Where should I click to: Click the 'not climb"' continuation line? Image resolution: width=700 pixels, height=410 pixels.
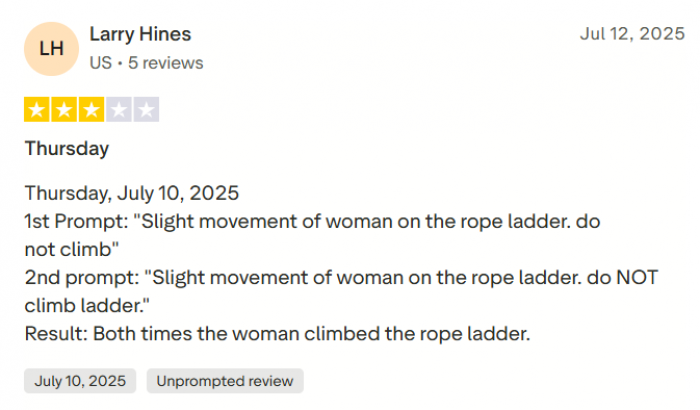click(x=72, y=247)
